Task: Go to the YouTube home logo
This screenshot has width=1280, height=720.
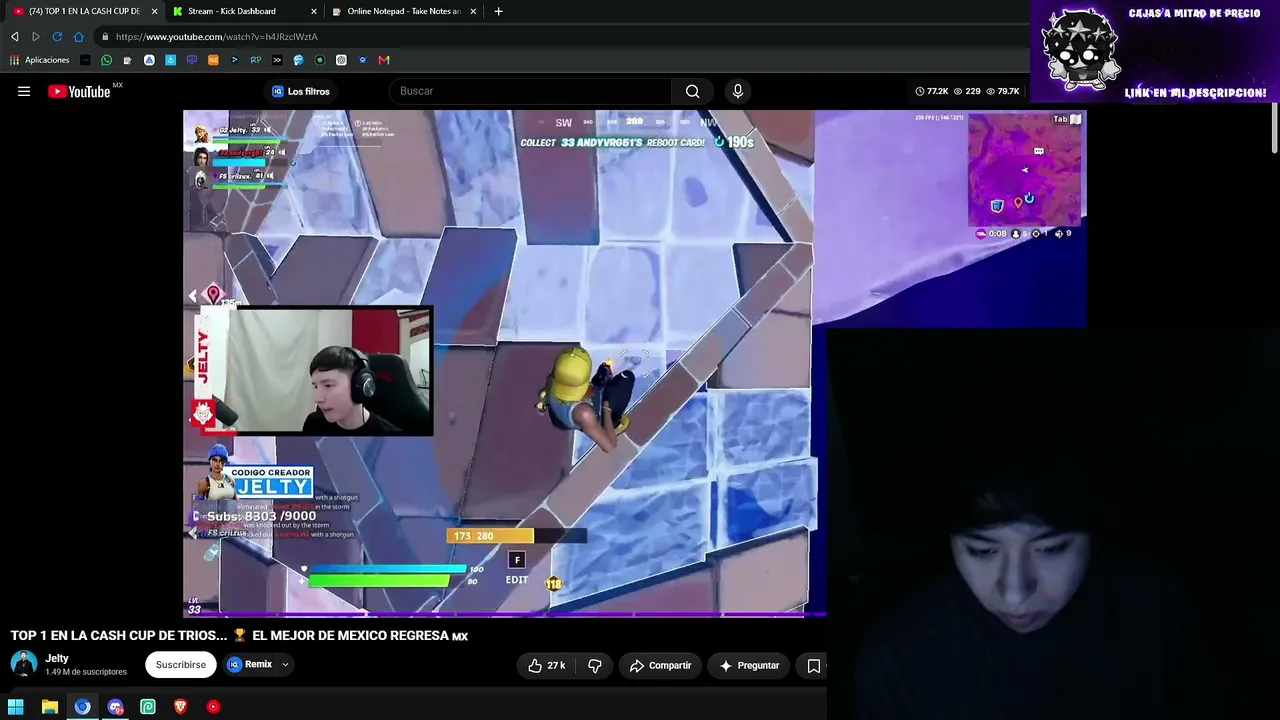Action: click(79, 91)
